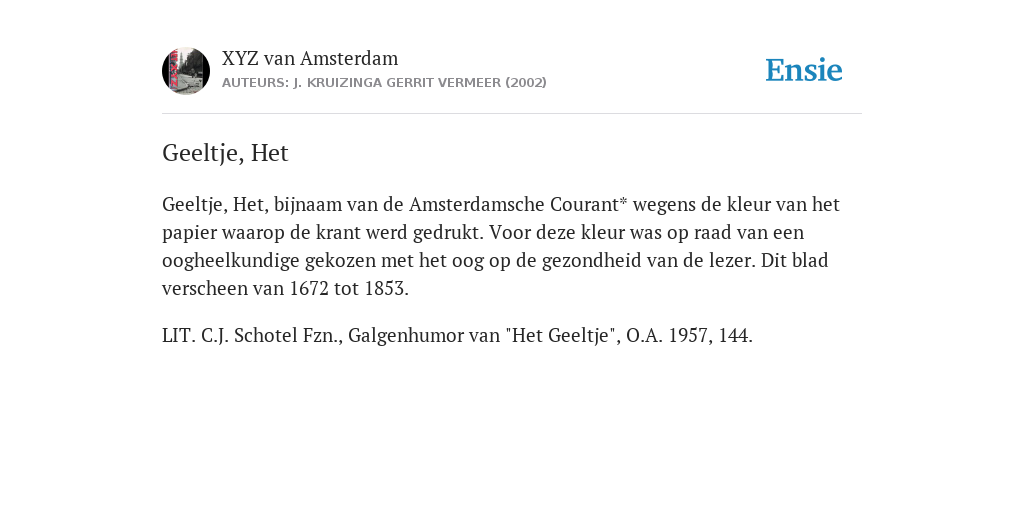Open the Ensie logo link

pyautogui.click(x=804, y=70)
